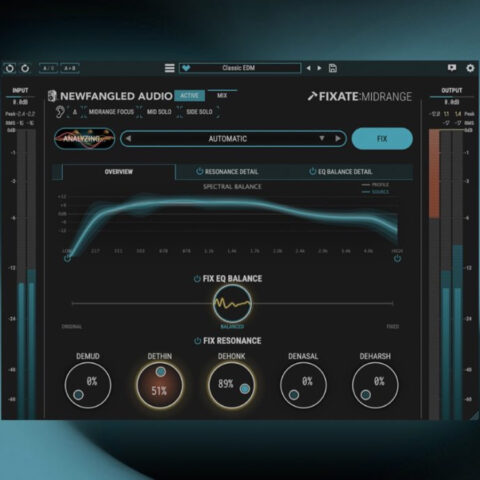Toggle the low band power icon

coord(67,258)
